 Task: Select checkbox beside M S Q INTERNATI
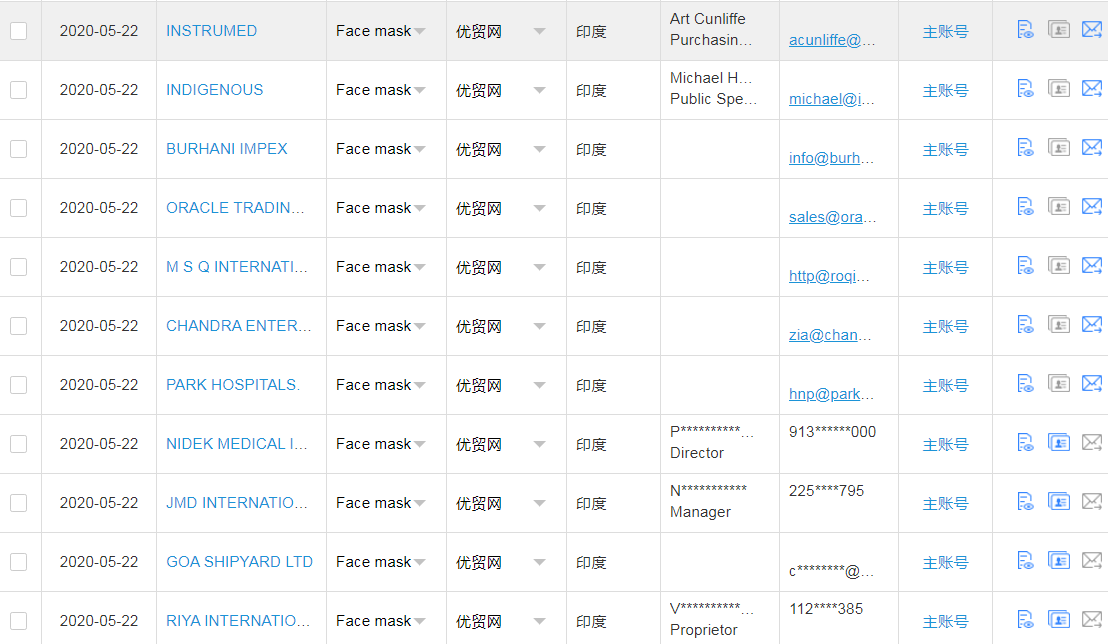pos(18,267)
